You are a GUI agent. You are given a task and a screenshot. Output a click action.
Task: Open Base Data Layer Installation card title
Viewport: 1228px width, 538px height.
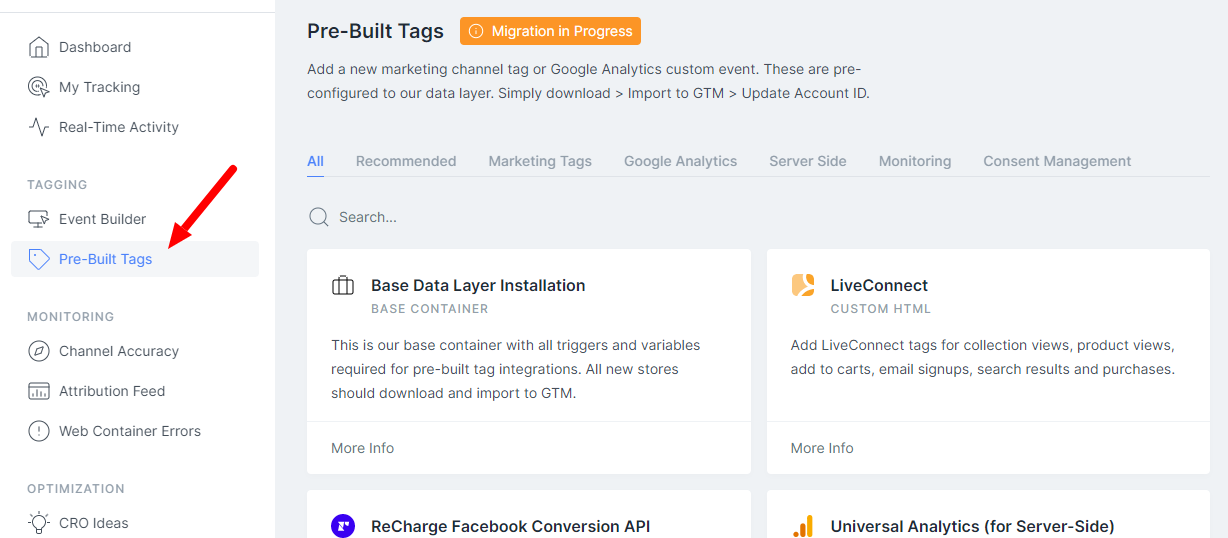tap(478, 285)
